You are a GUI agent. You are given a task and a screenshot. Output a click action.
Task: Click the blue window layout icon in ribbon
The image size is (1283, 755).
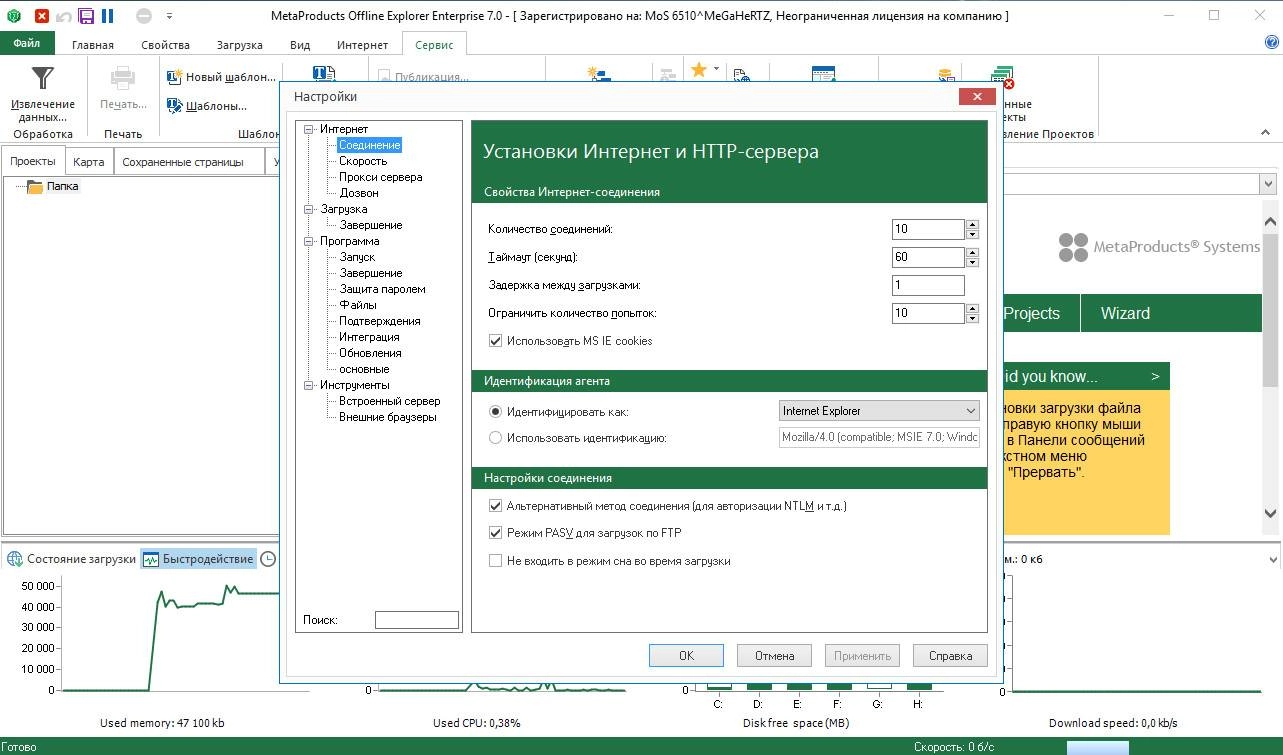(823, 74)
